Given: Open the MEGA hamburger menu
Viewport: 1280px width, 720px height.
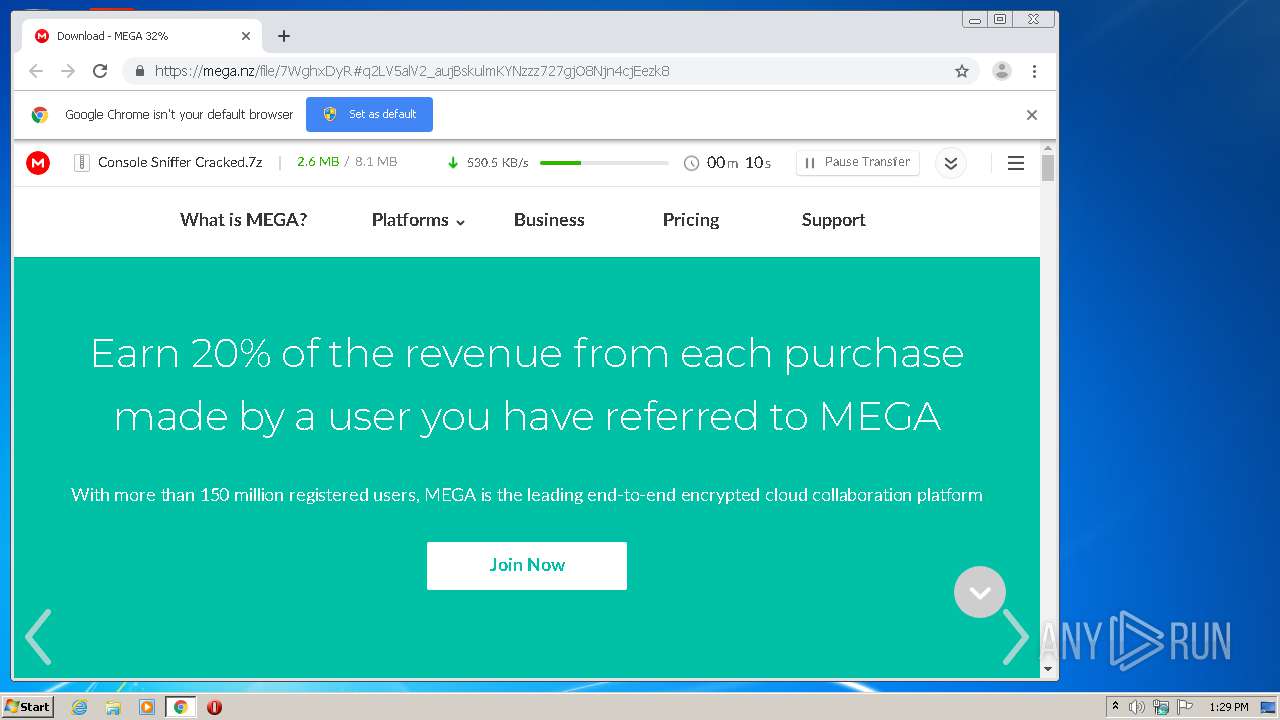Looking at the screenshot, I should 1016,163.
